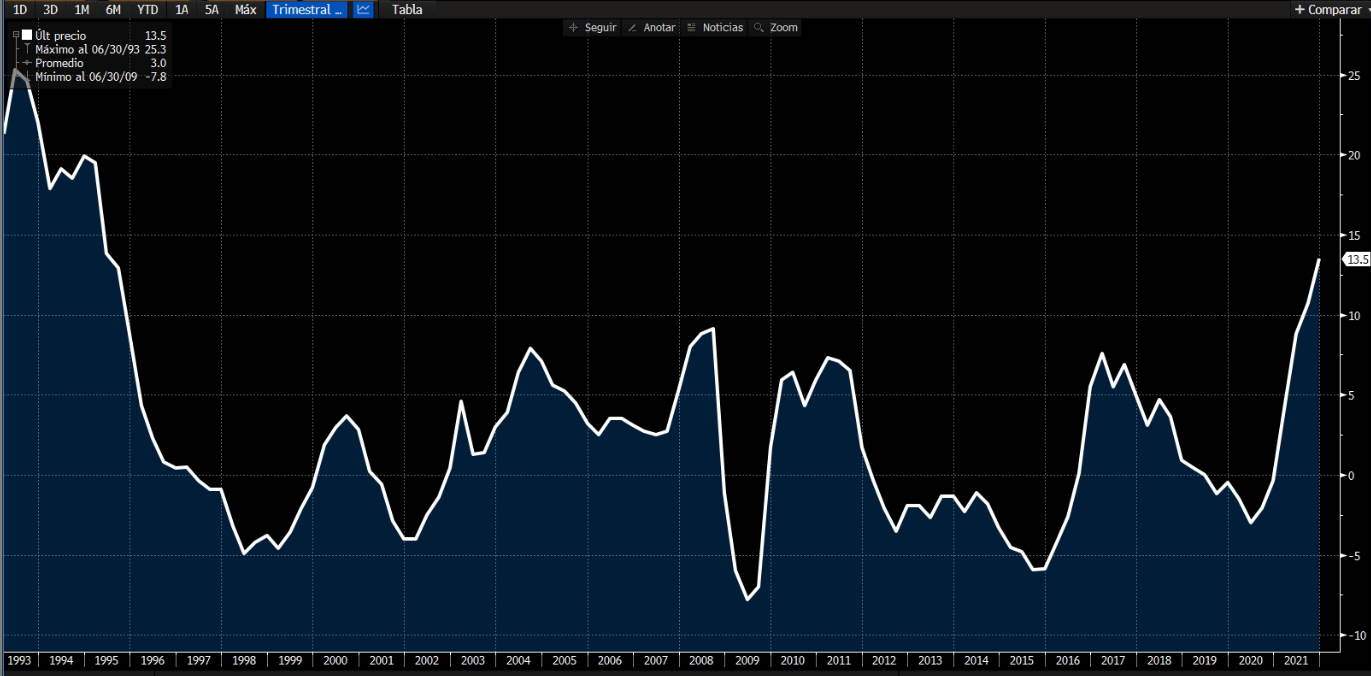Open the Noticias news overlay

tap(714, 27)
